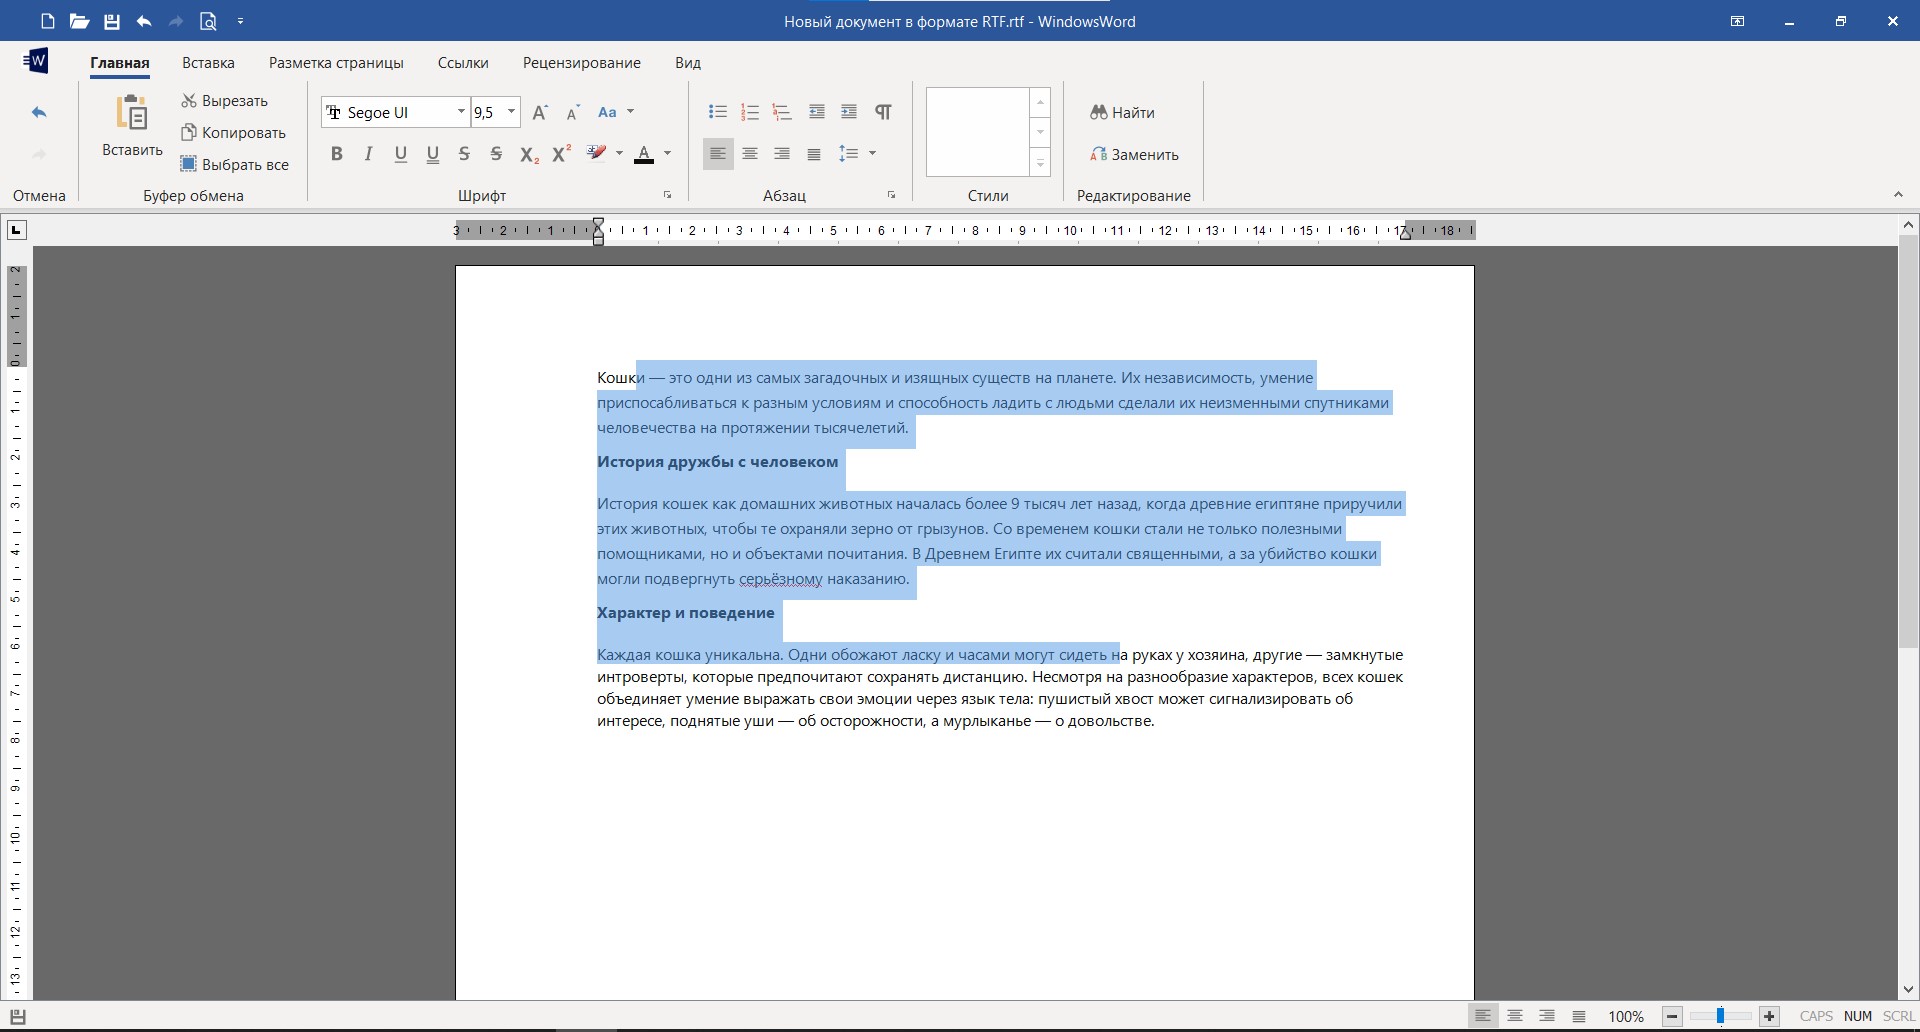Click the bulleted list icon

point(717,112)
